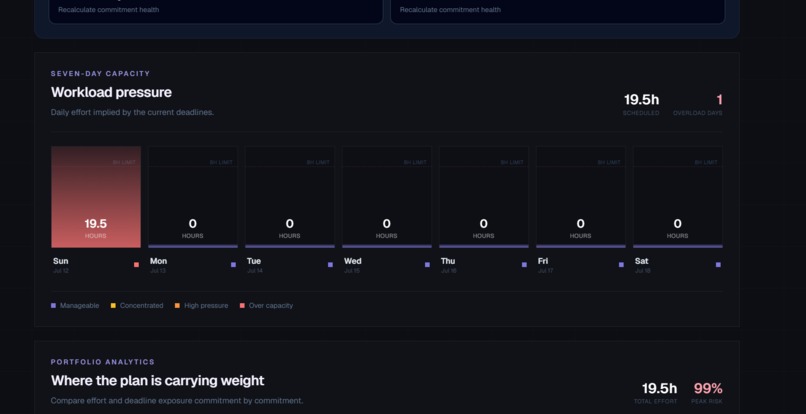
Task: Click the "Fri" day label
Action: point(543,261)
